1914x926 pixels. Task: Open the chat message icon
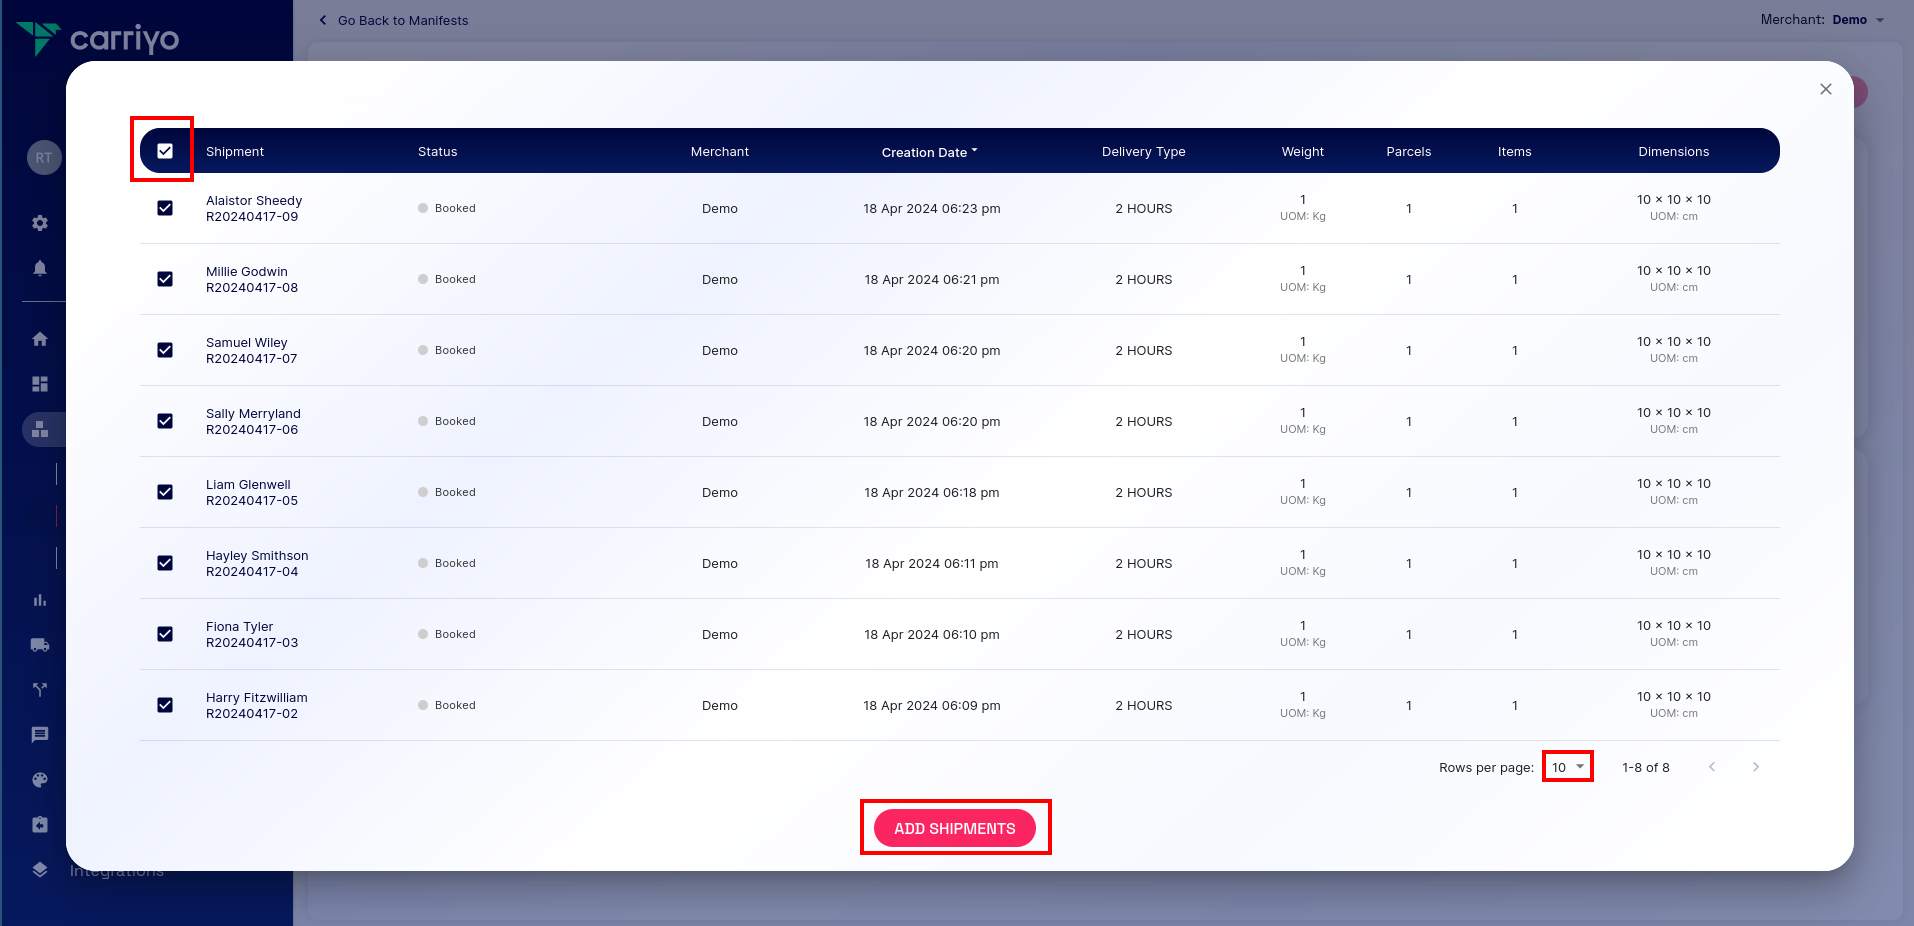pos(40,735)
